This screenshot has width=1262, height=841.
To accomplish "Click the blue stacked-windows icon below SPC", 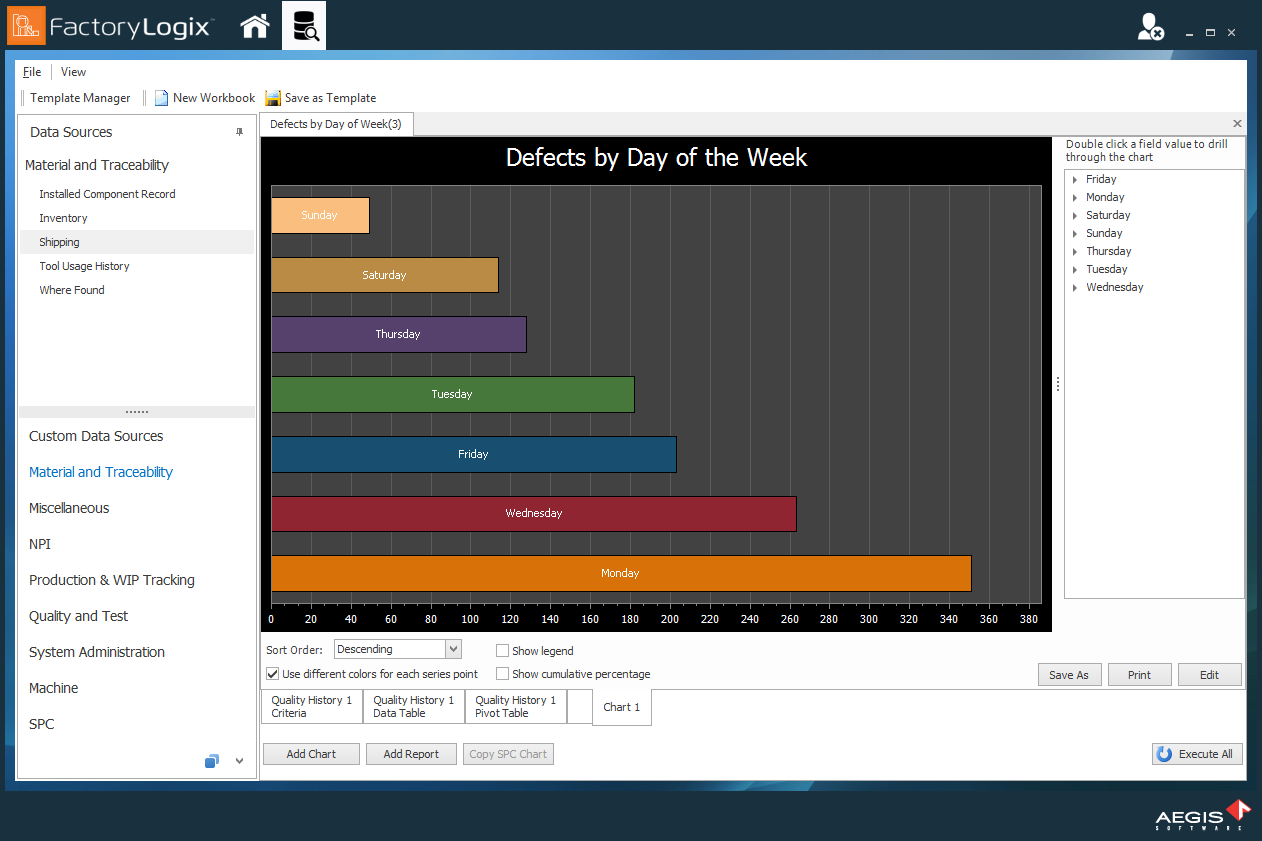I will 211,761.
